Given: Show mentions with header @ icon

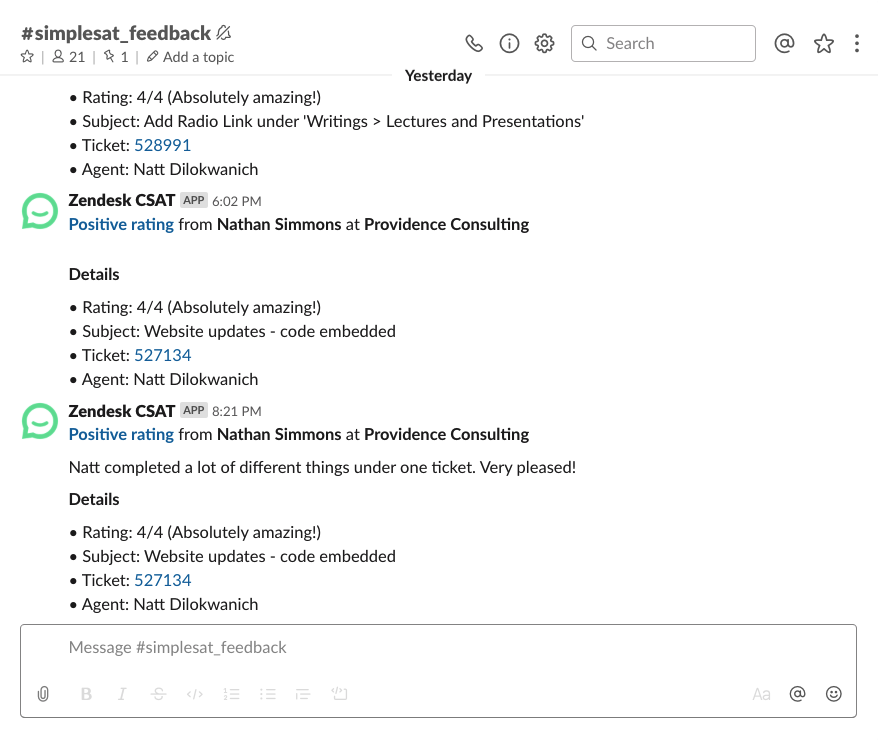Looking at the screenshot, I should click(x=784, y=43).
